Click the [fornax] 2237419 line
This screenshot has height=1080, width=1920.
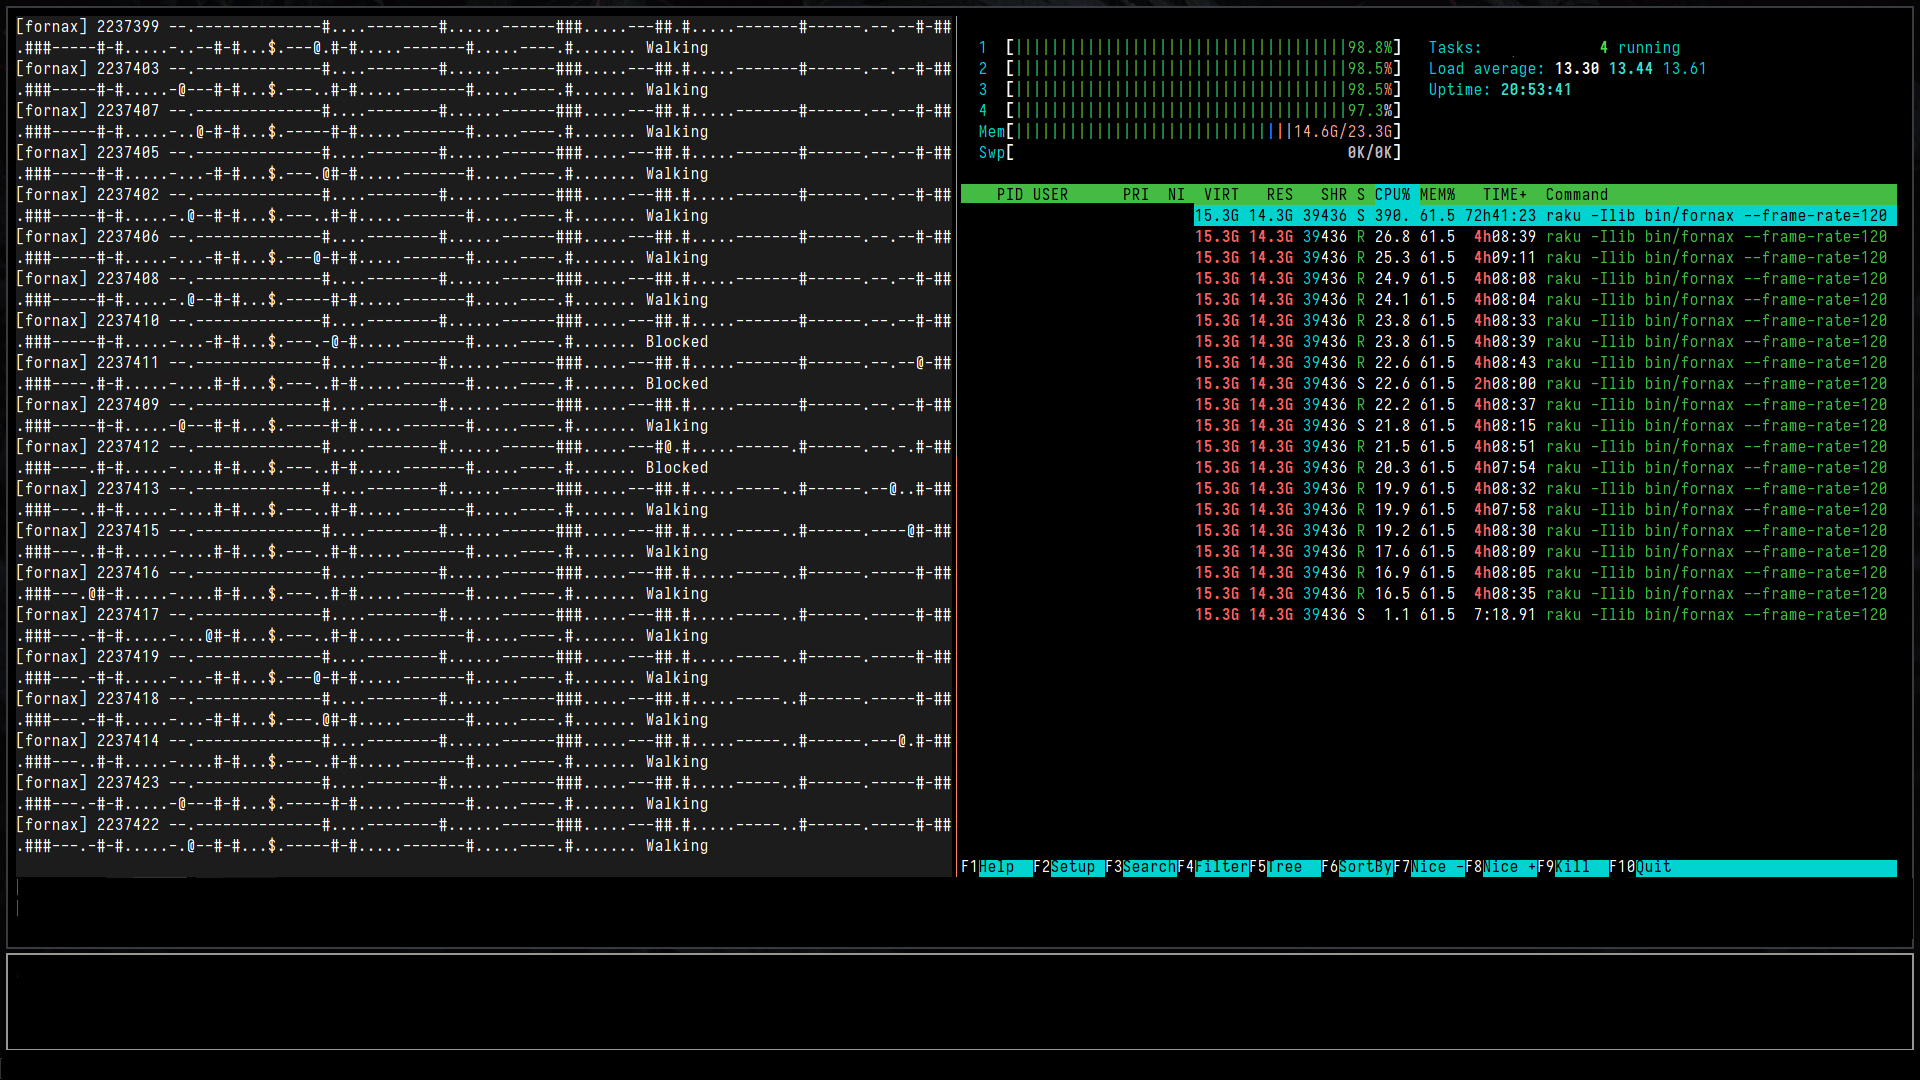point(484,657)
